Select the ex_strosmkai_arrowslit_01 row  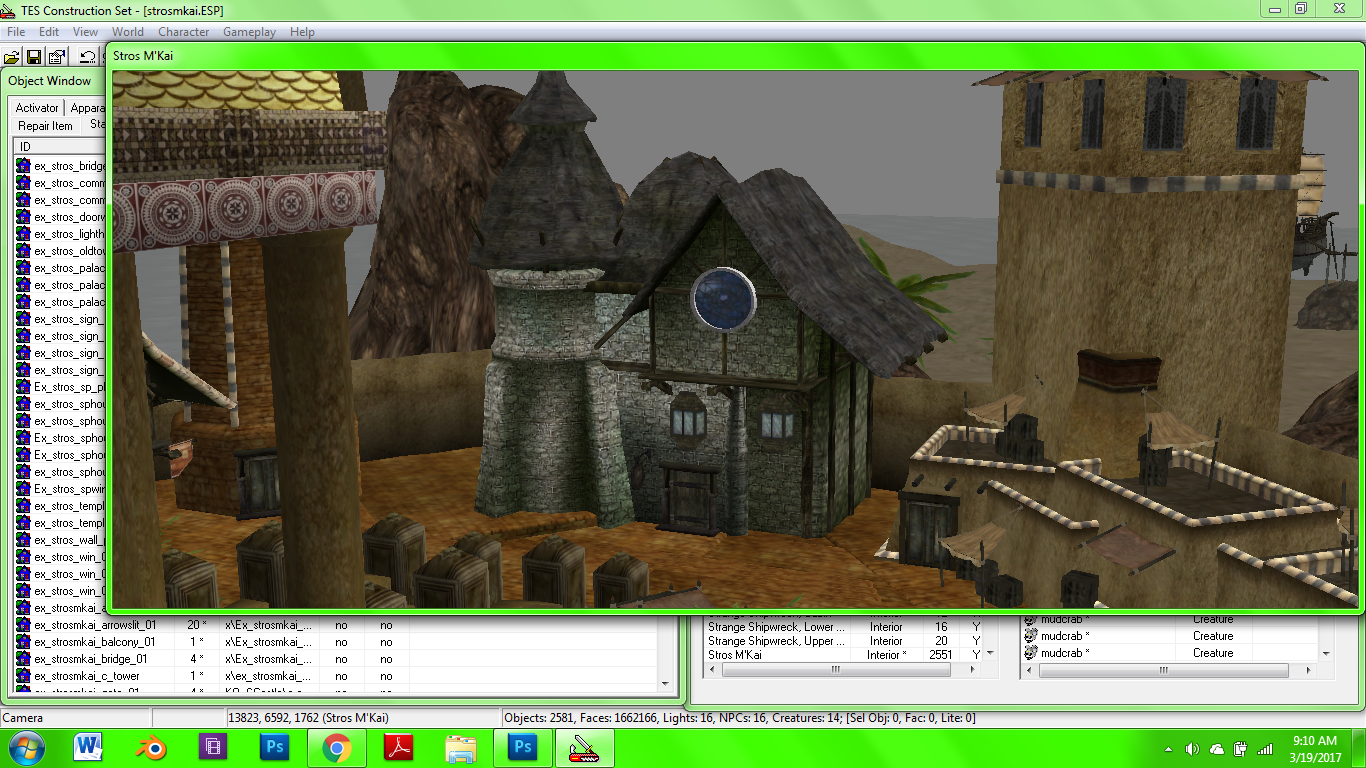336,625
